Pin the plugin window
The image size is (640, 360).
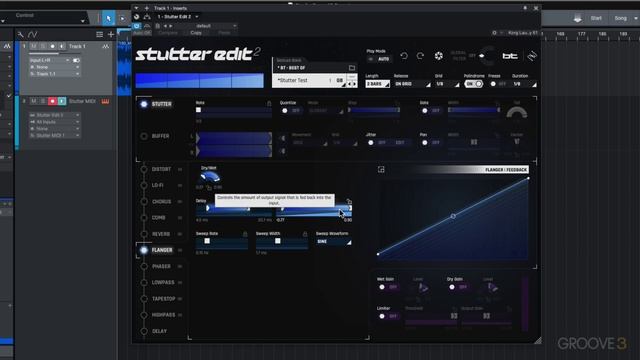click(525, 8)
